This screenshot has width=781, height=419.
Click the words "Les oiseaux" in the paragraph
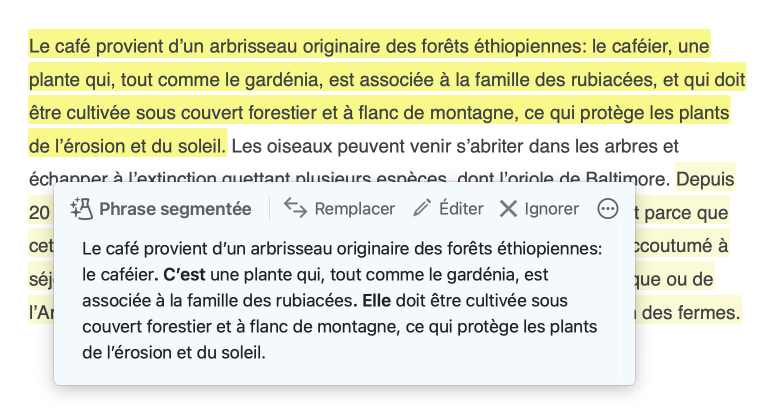coord(276,147)
